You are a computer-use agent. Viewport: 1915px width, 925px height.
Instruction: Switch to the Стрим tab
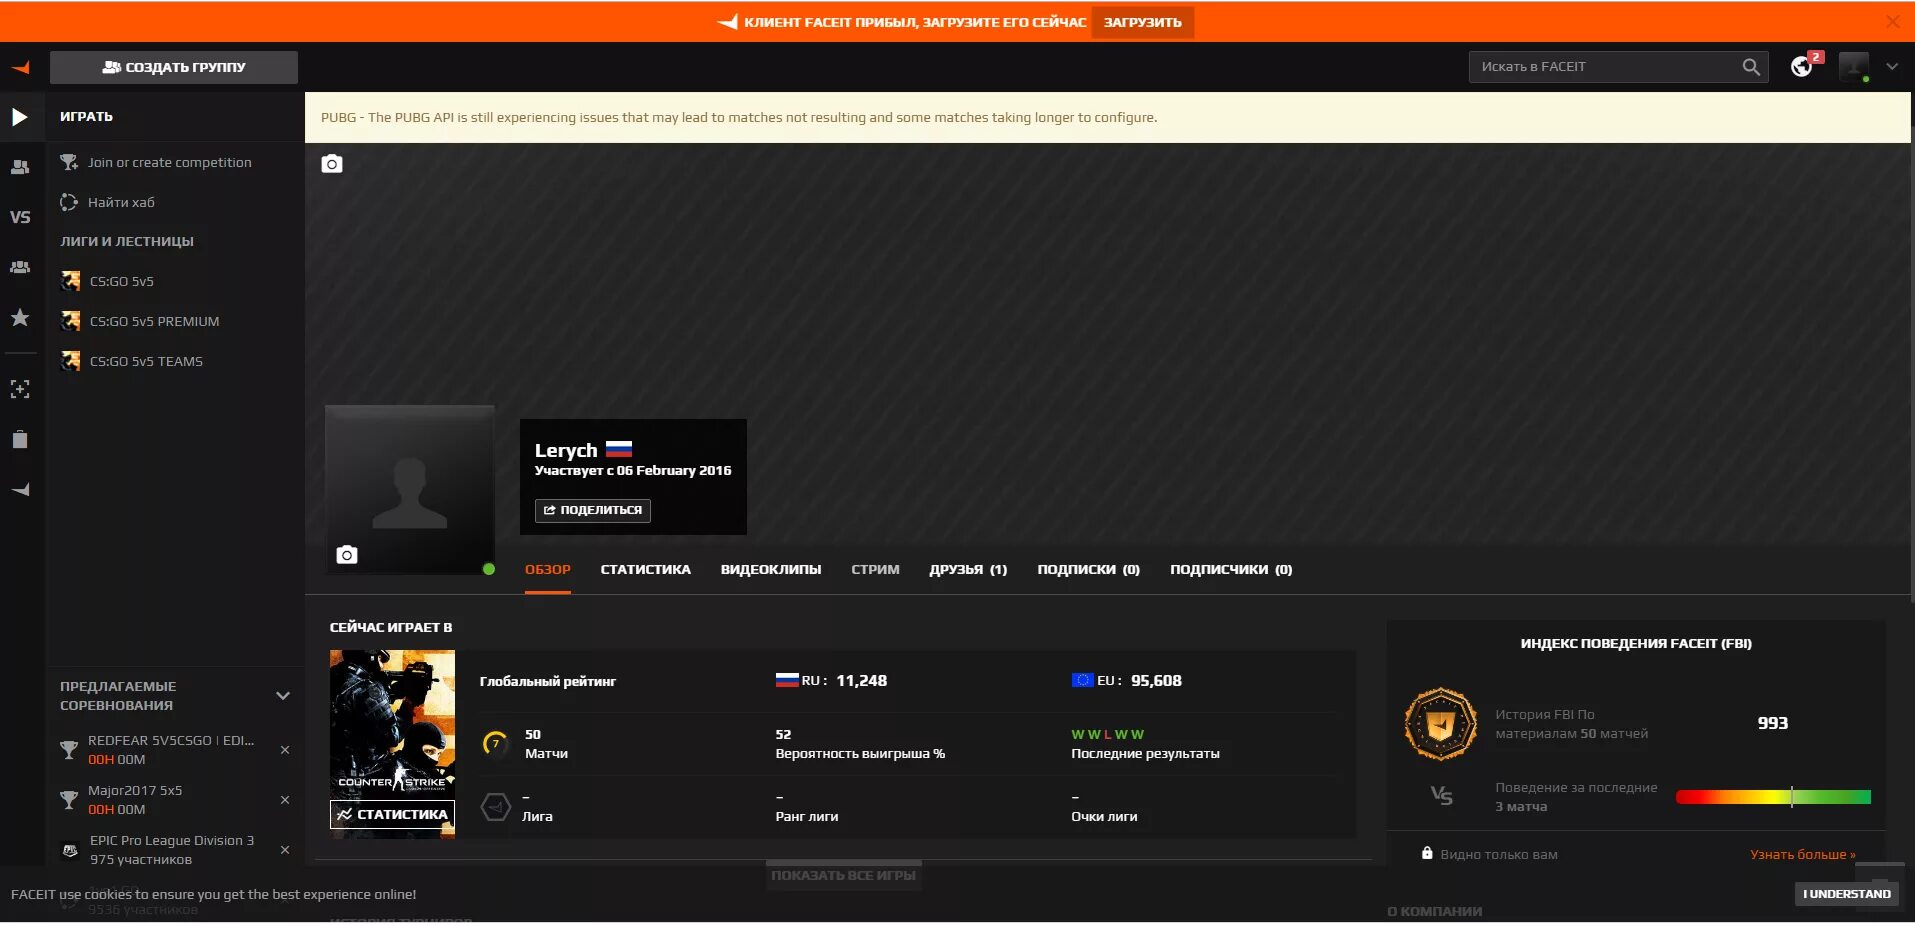coord(875,569)
